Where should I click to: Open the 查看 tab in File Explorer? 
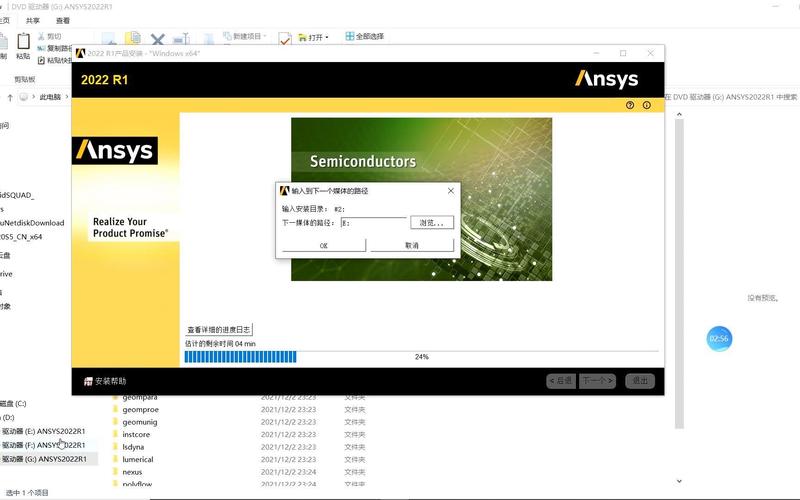click(63, 20)
